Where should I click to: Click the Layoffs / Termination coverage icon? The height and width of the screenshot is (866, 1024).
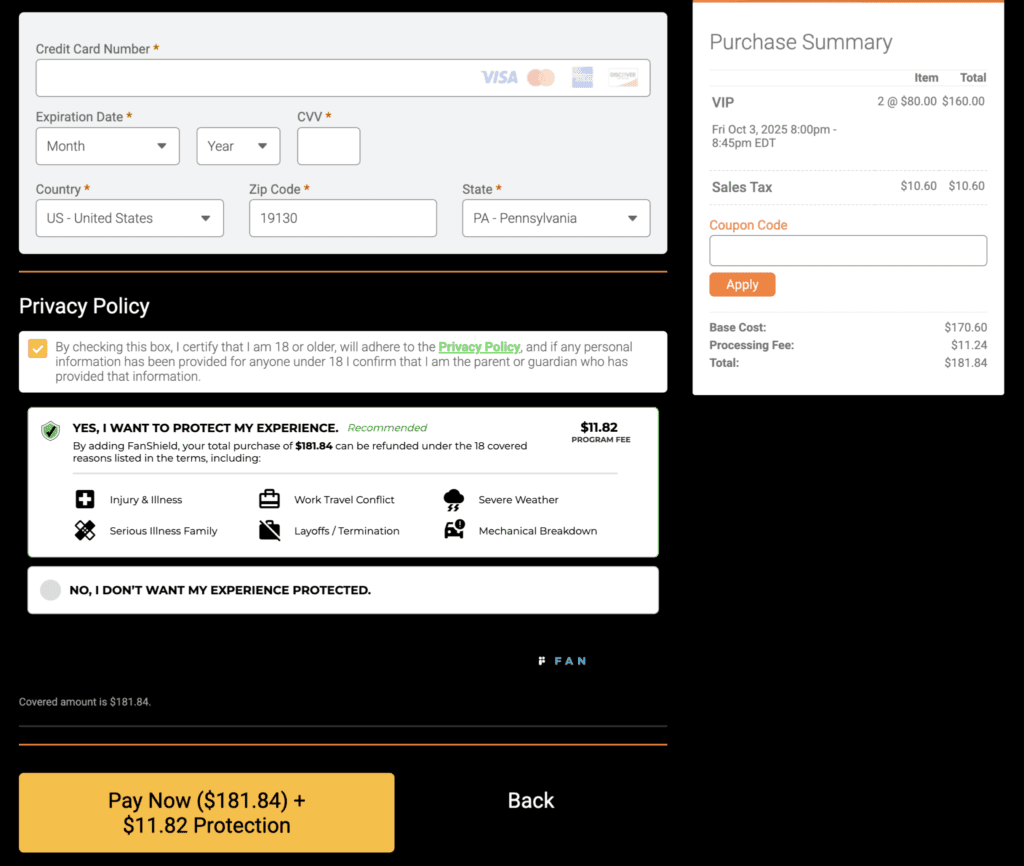click(x=268, y=530)
